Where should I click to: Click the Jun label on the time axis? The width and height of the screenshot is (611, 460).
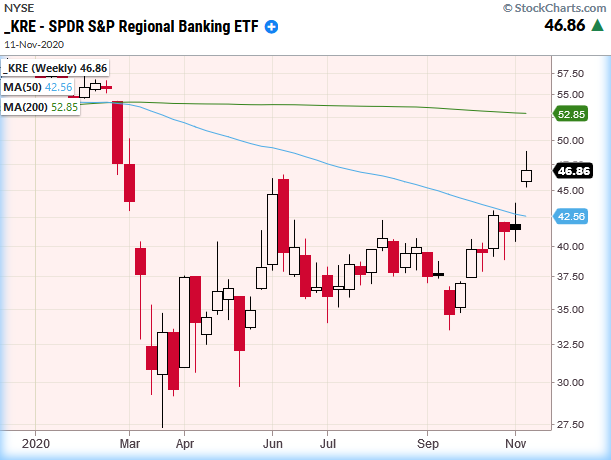click(x=272, y=440)
